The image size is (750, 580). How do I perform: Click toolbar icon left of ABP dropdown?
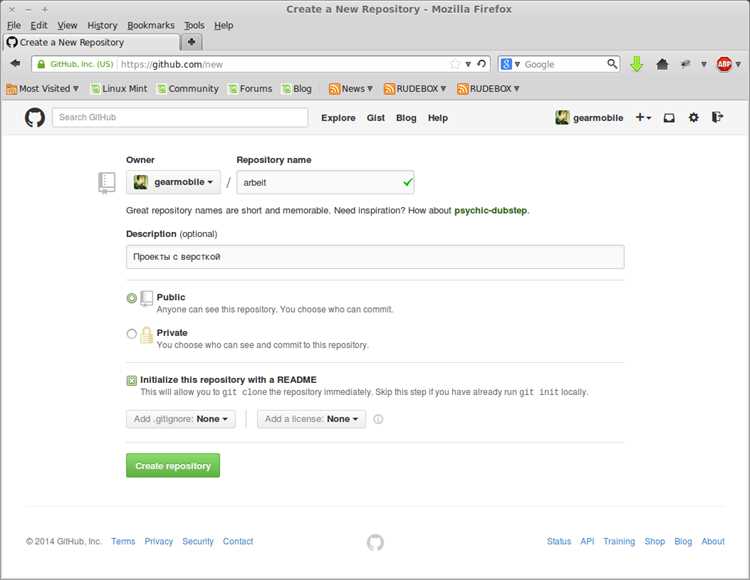point(685,64)
